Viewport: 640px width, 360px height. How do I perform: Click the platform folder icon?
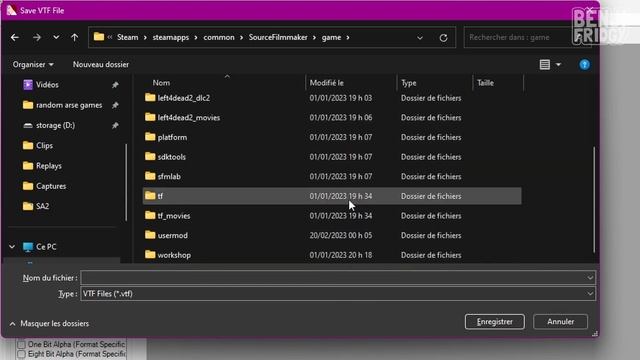150,137
